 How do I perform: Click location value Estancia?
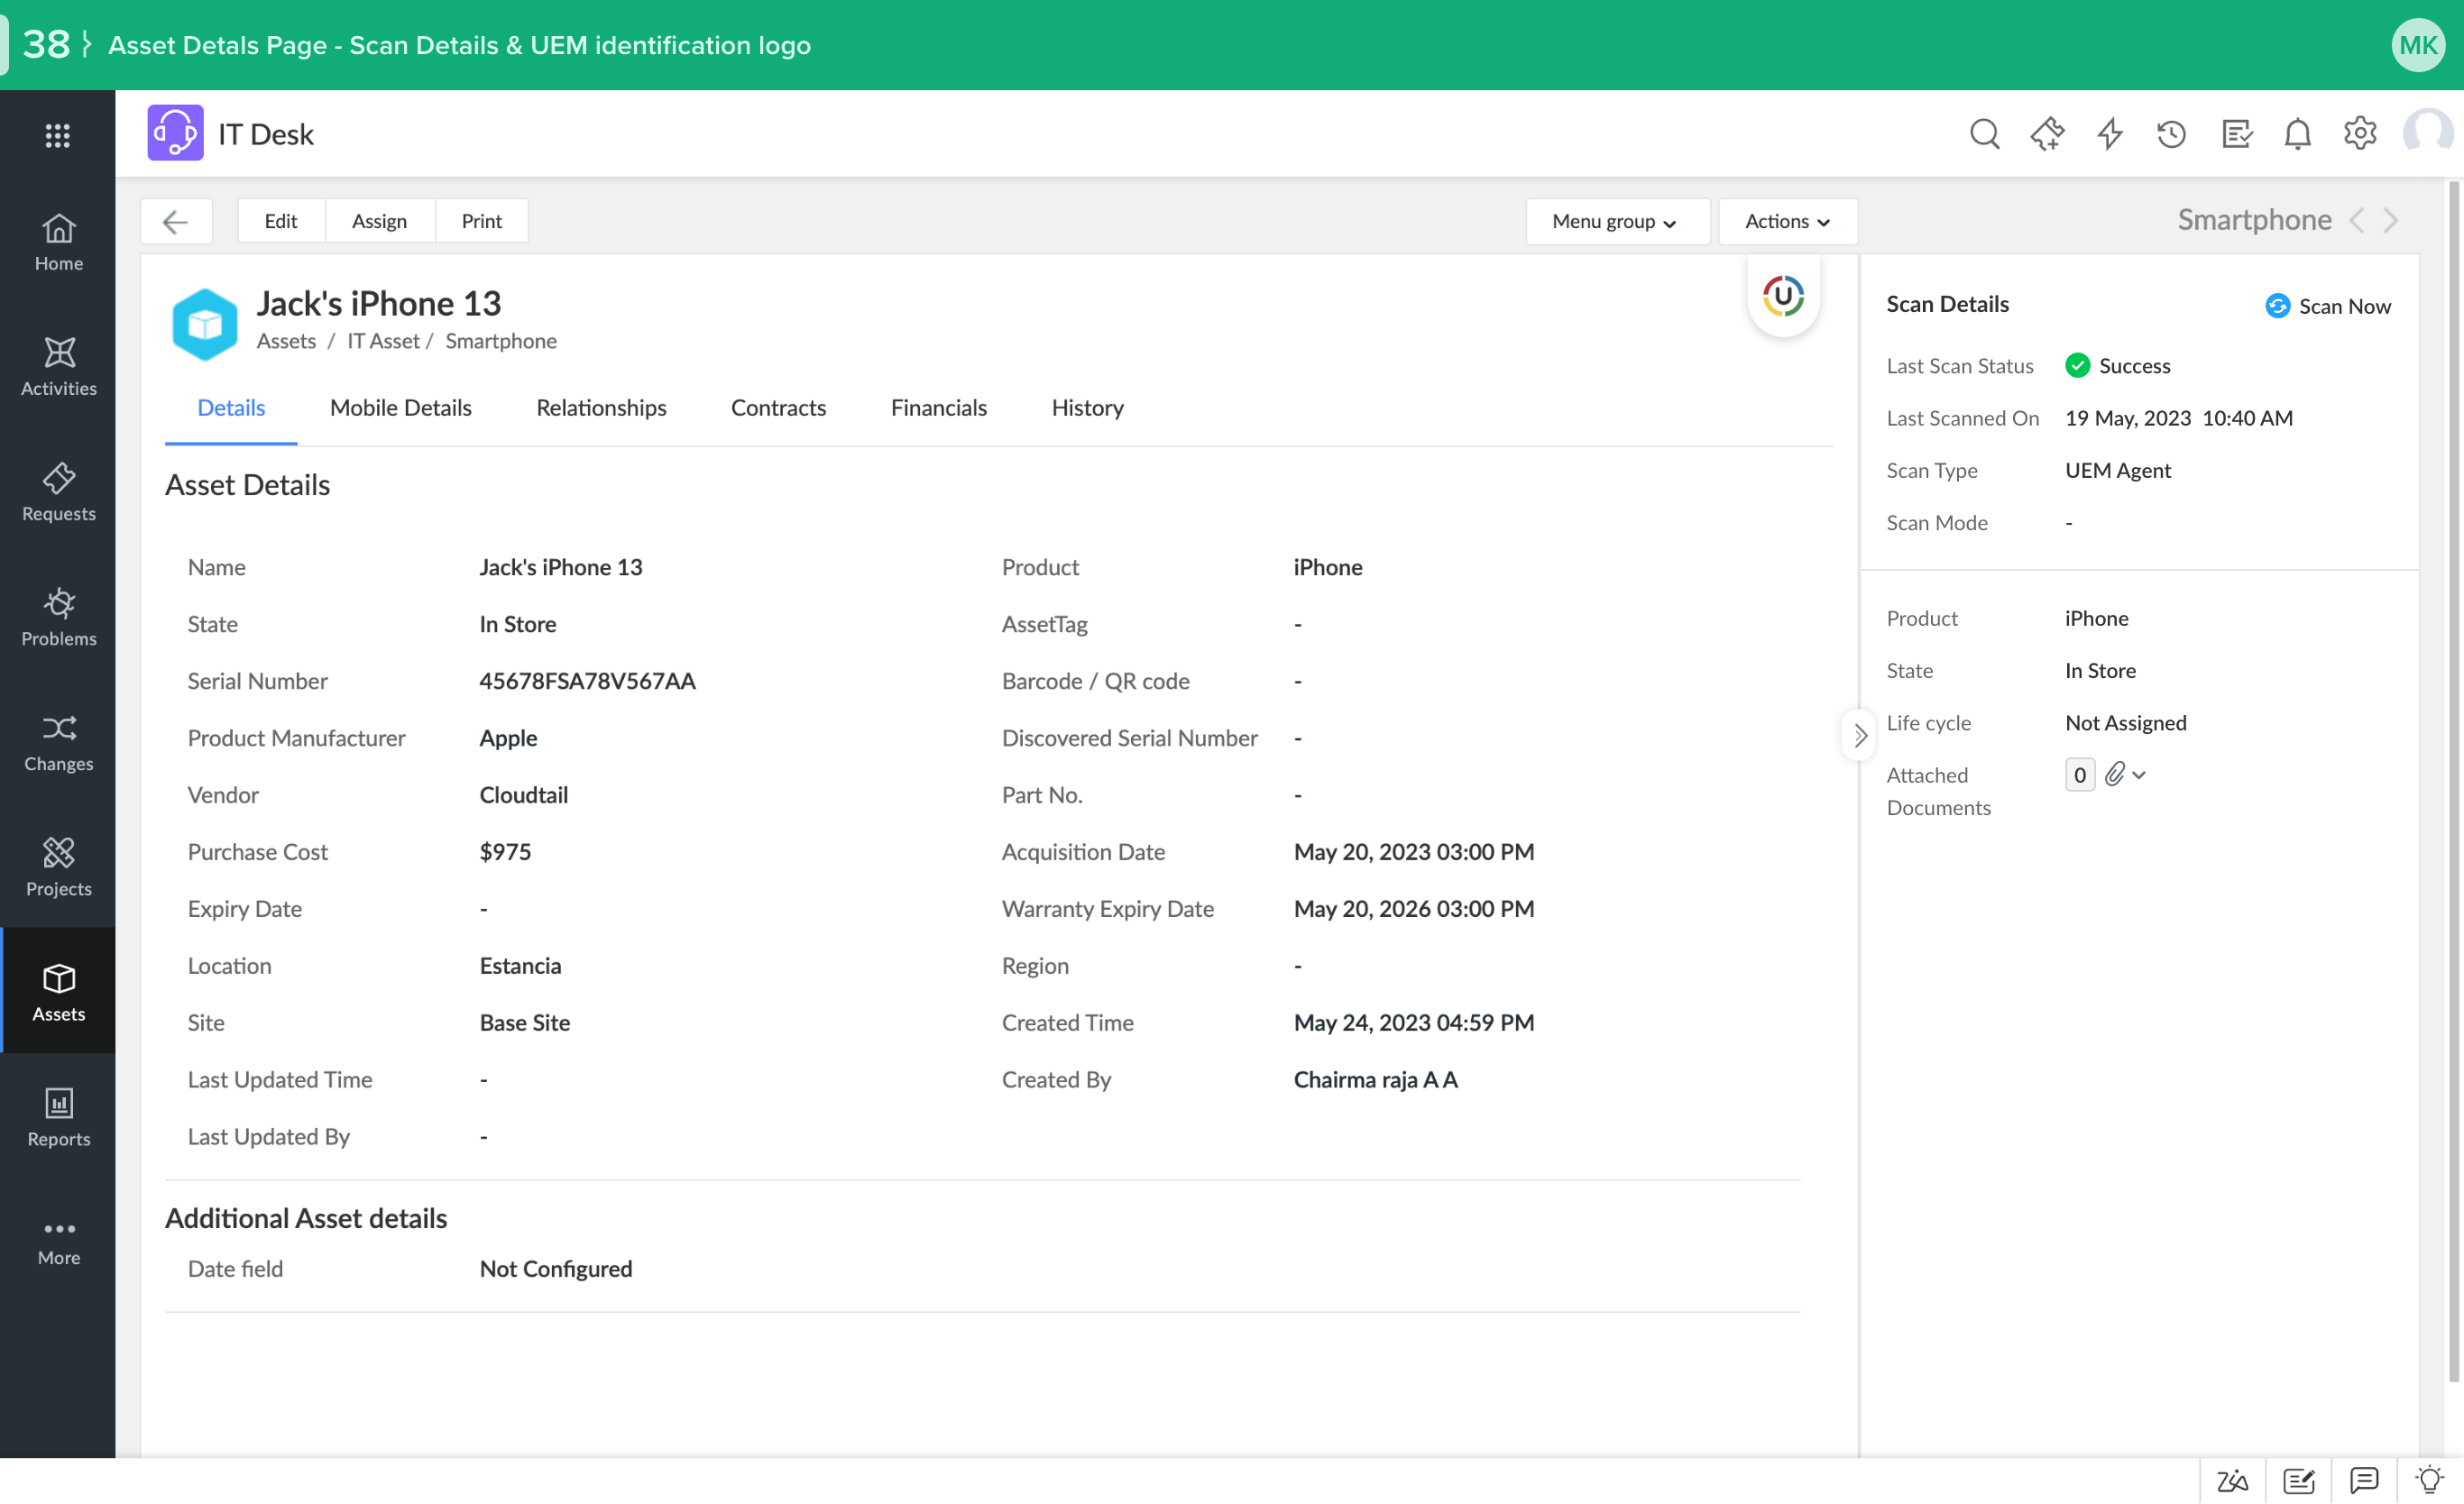520,966
